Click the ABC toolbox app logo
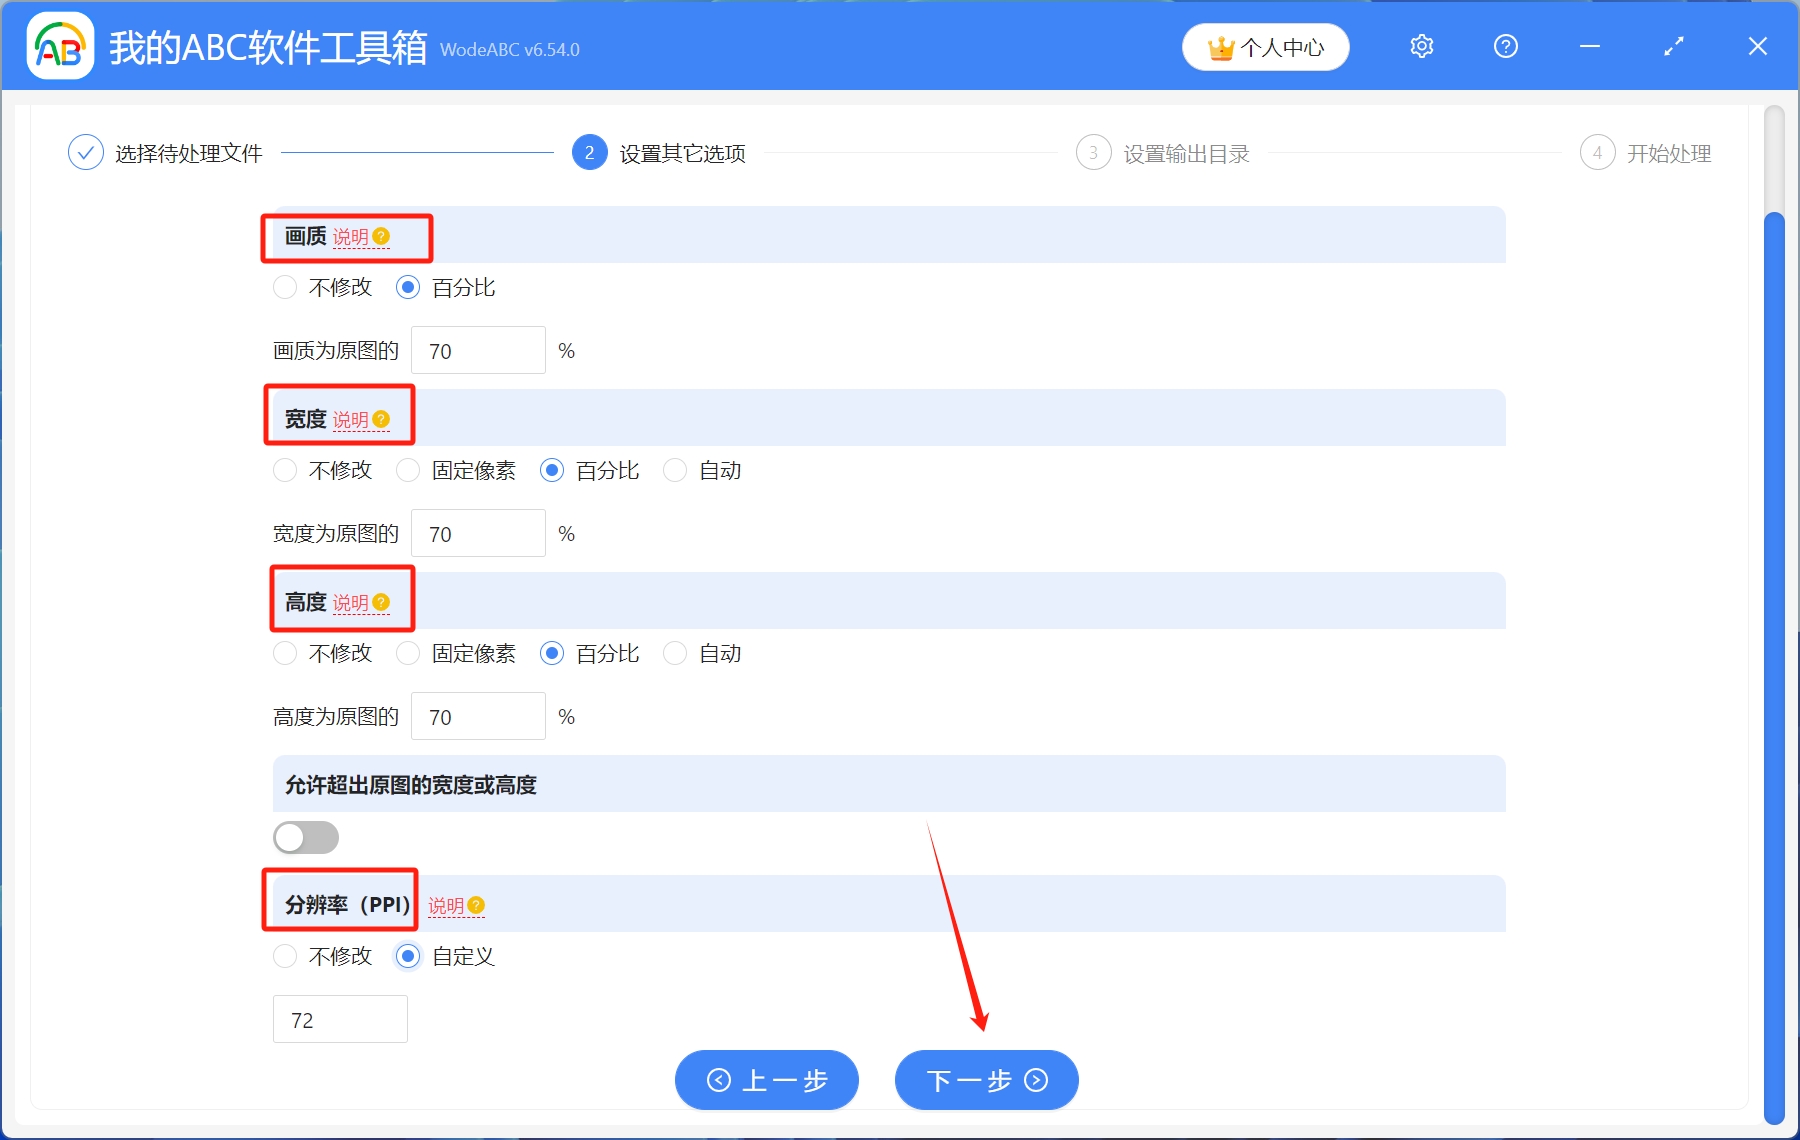This screenshot has height=1140, width=1800. (x=59, y=45)
